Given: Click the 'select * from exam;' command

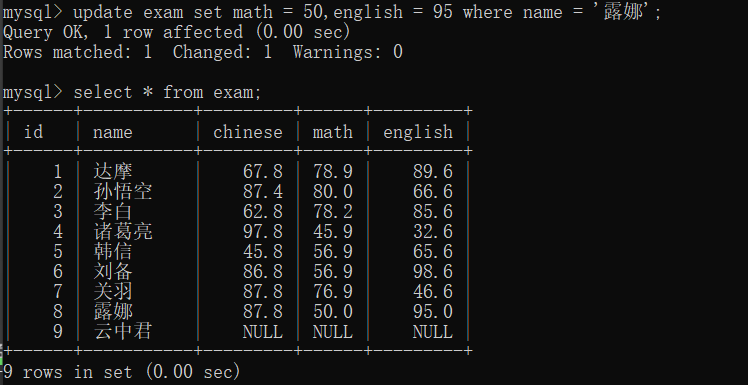Looking at the screenshot, I should (167, 92).
